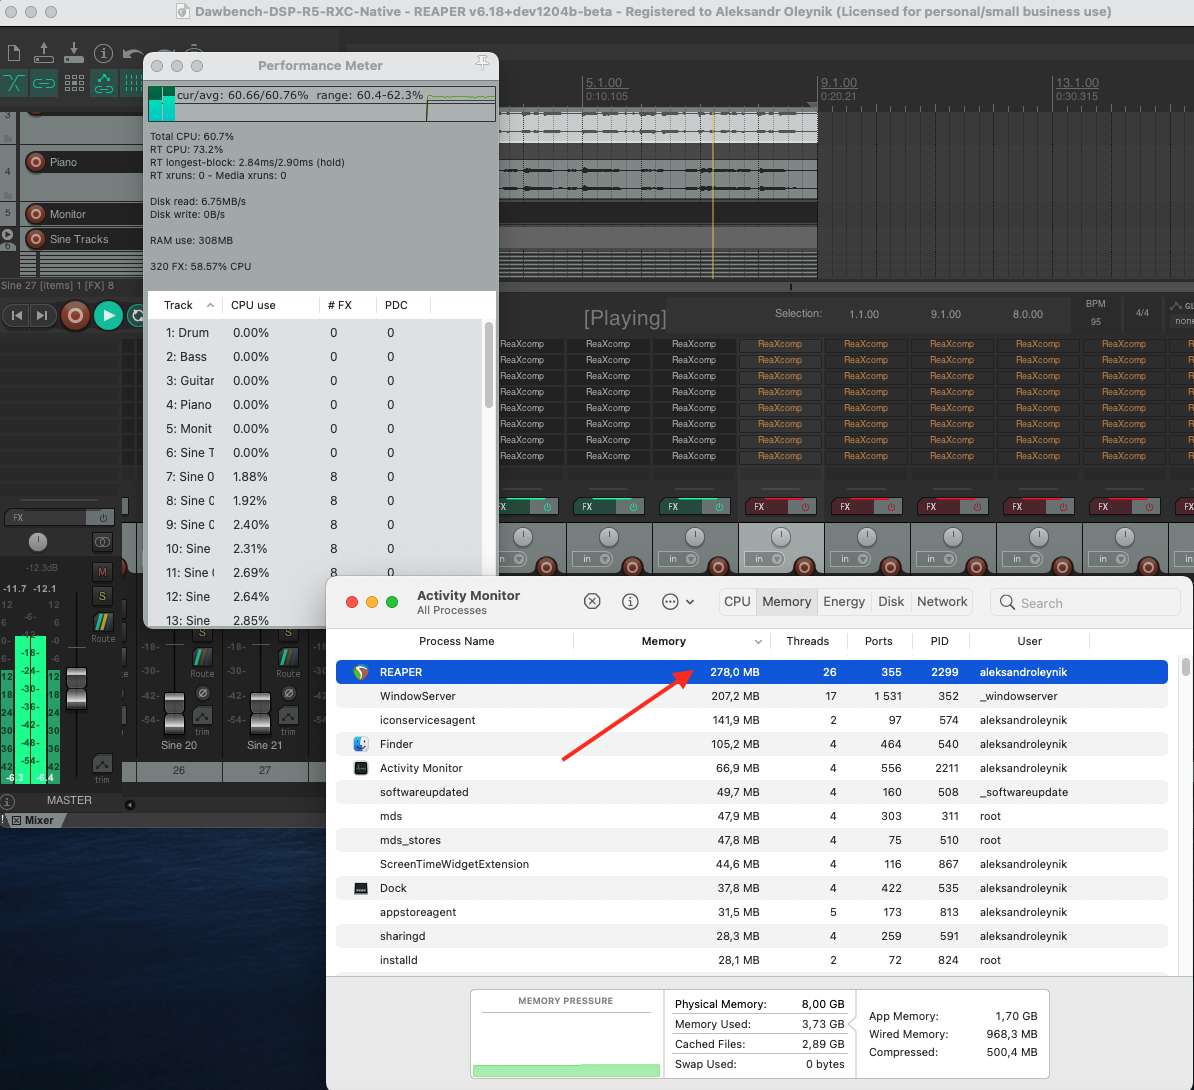The image size is (1194, 1090).
Task: Toggle ripple editing grid icon
Action: pos(74,83)
